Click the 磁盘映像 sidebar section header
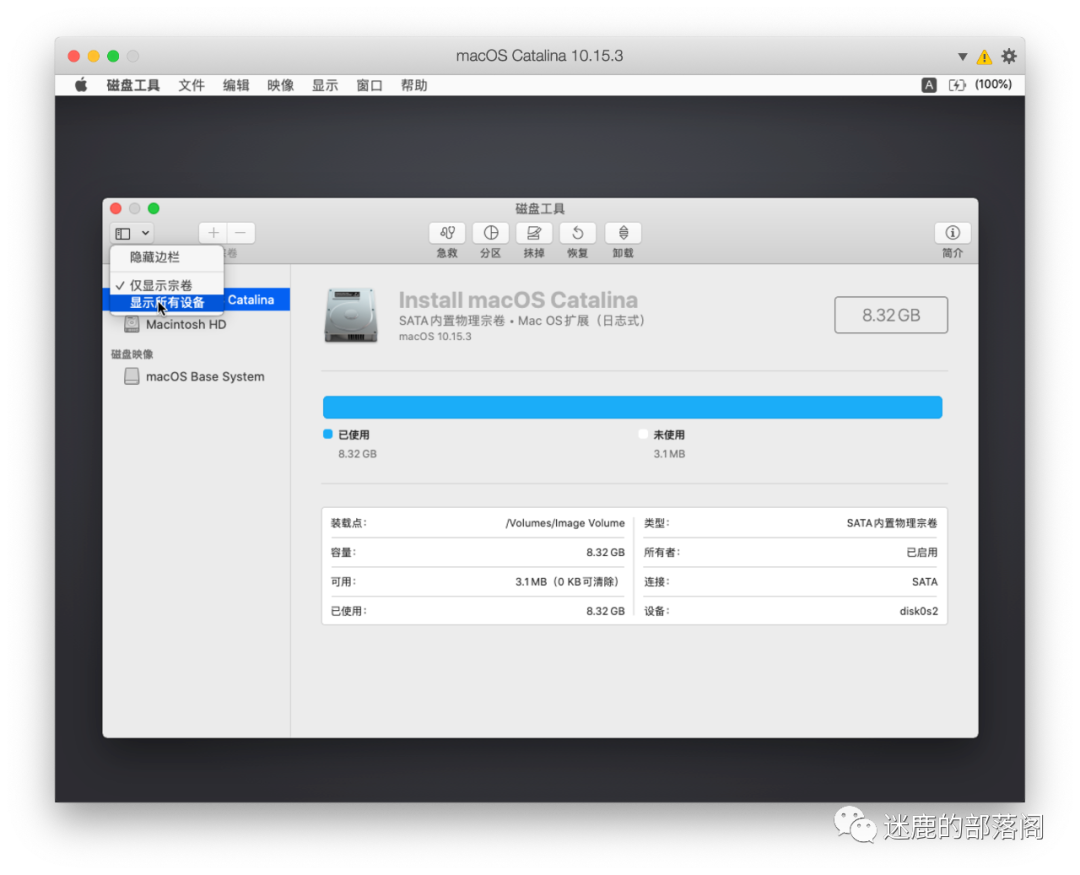This screenshot has width=1080, height=875. coord(132,354)
